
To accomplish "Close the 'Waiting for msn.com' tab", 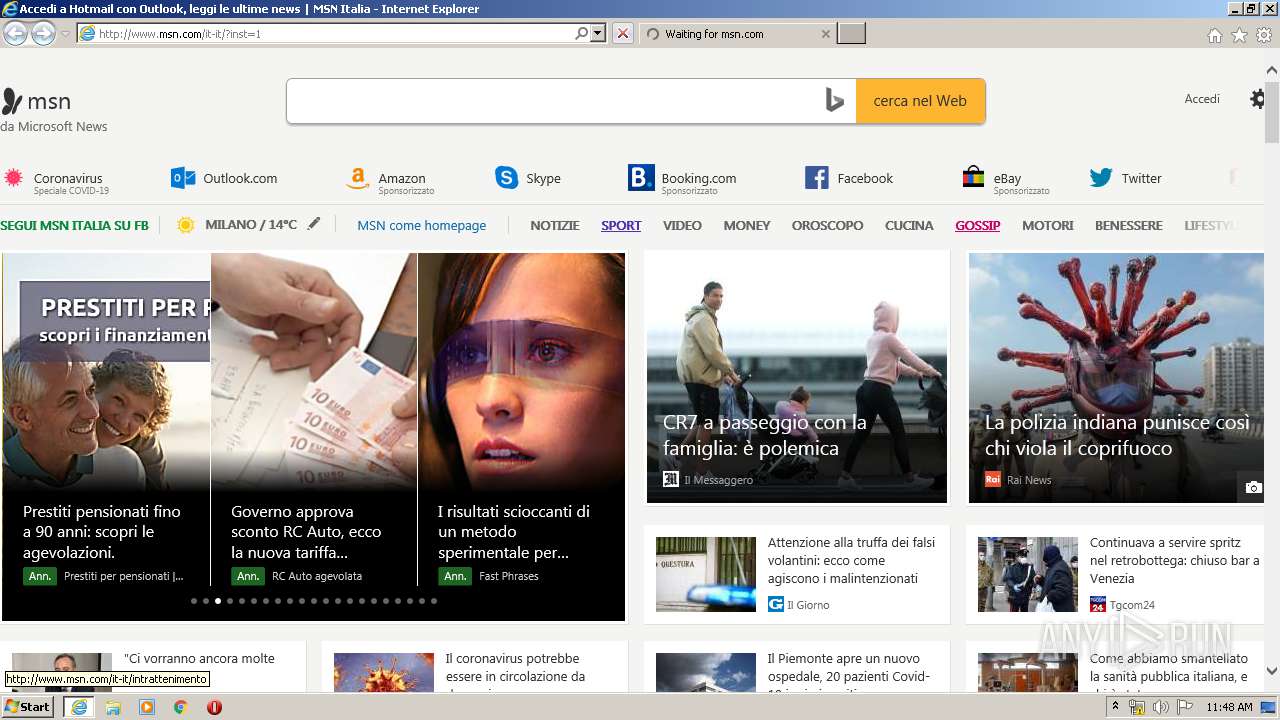I will (x=825, y=34).
